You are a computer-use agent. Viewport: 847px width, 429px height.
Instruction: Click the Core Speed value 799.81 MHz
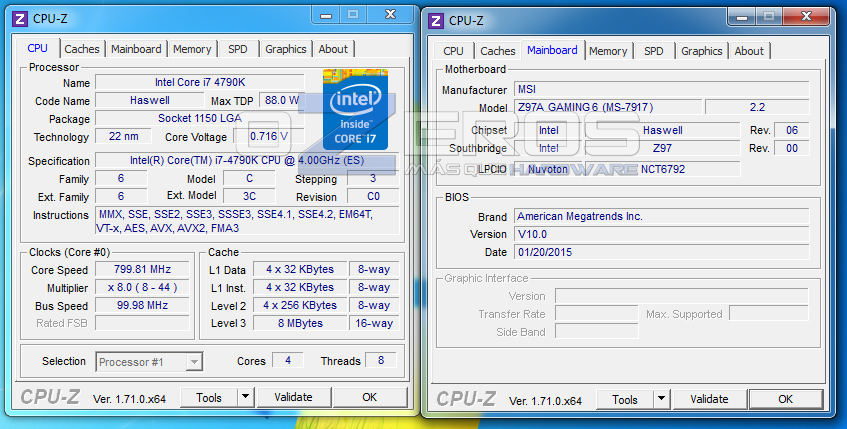click(x=142, y=270)
